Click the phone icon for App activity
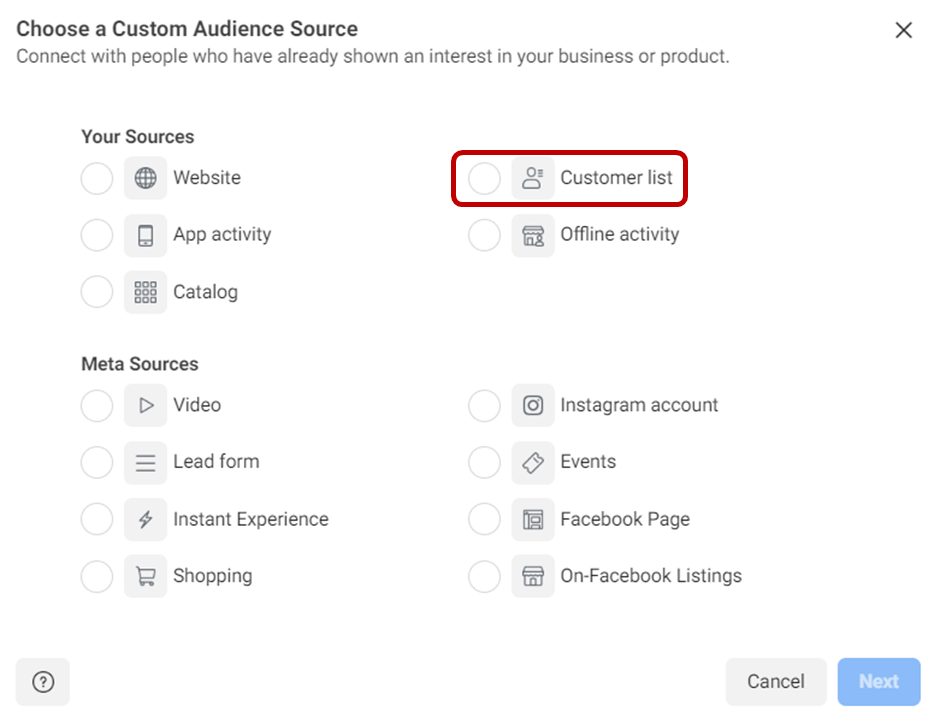The width and height of the screenshot is (940, 712). 146,236
